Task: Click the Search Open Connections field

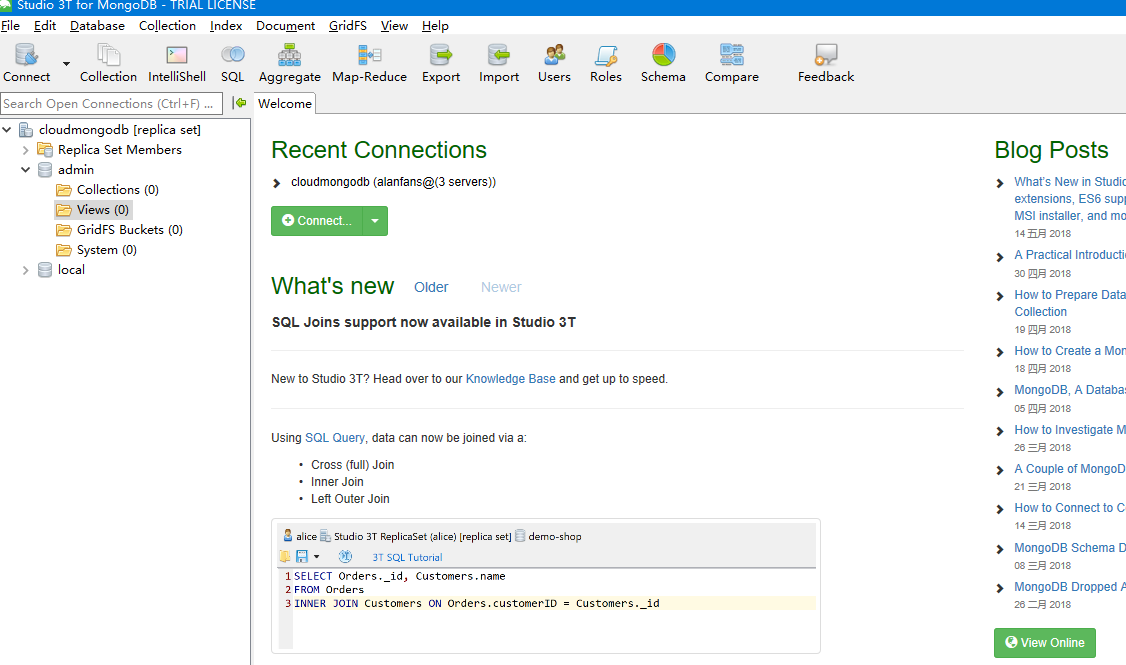Action: (108, 103)
